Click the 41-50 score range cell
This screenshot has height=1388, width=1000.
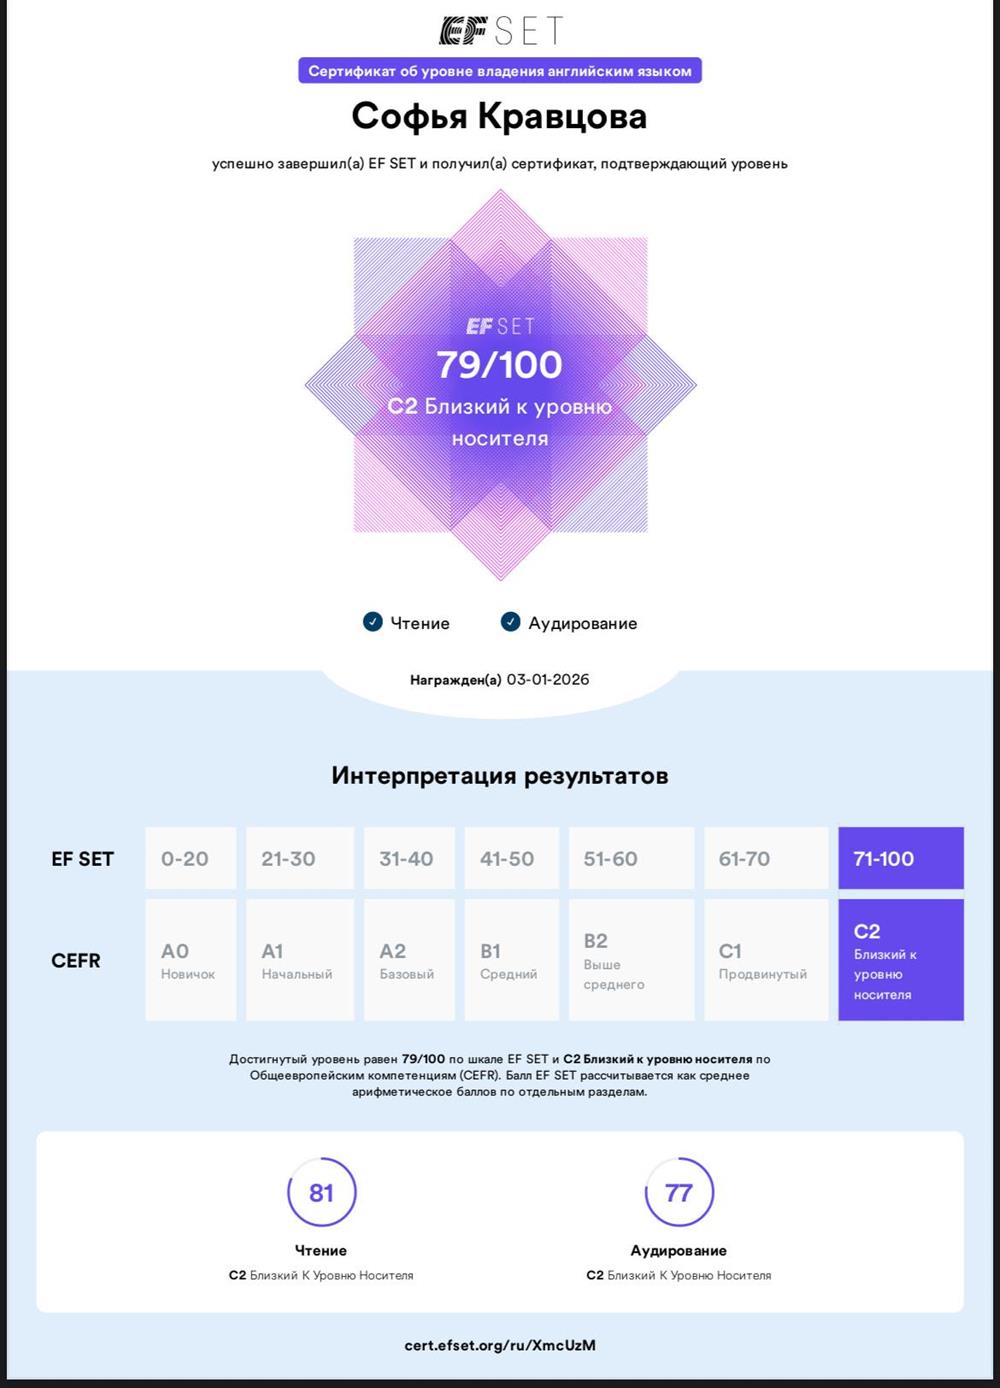point(512,858)
